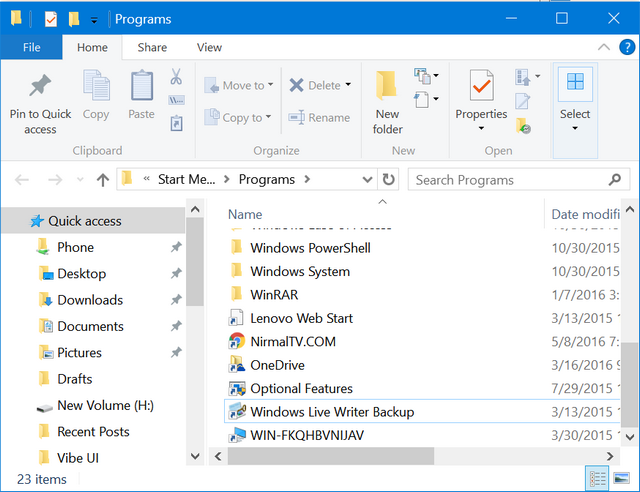Select the WinRAR folder
640x492 pixels.
[274, 294]
